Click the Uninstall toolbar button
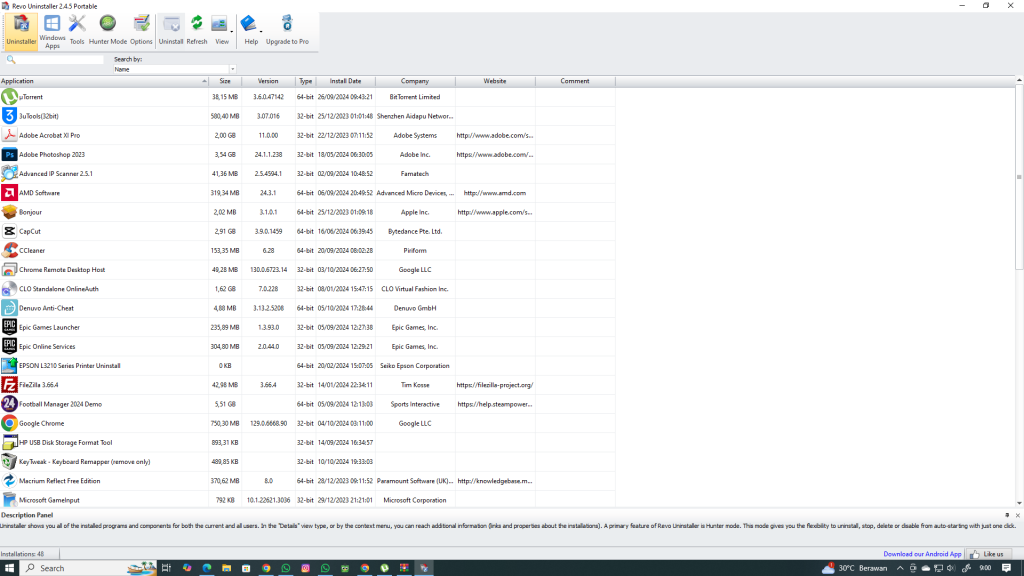 (171, 31)
